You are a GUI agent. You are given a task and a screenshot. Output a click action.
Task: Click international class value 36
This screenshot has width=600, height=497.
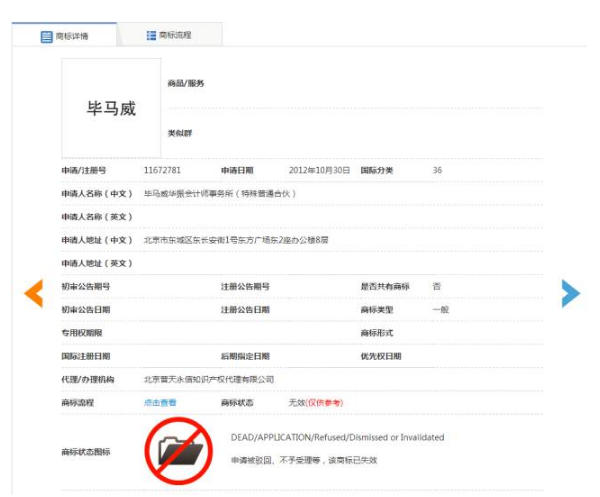coord(437,170)
